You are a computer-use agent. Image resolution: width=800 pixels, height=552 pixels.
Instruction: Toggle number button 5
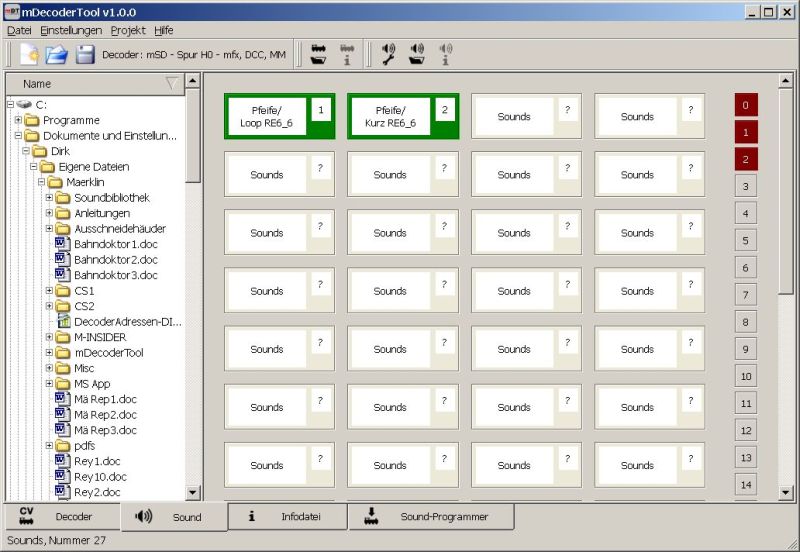point(745,240)
